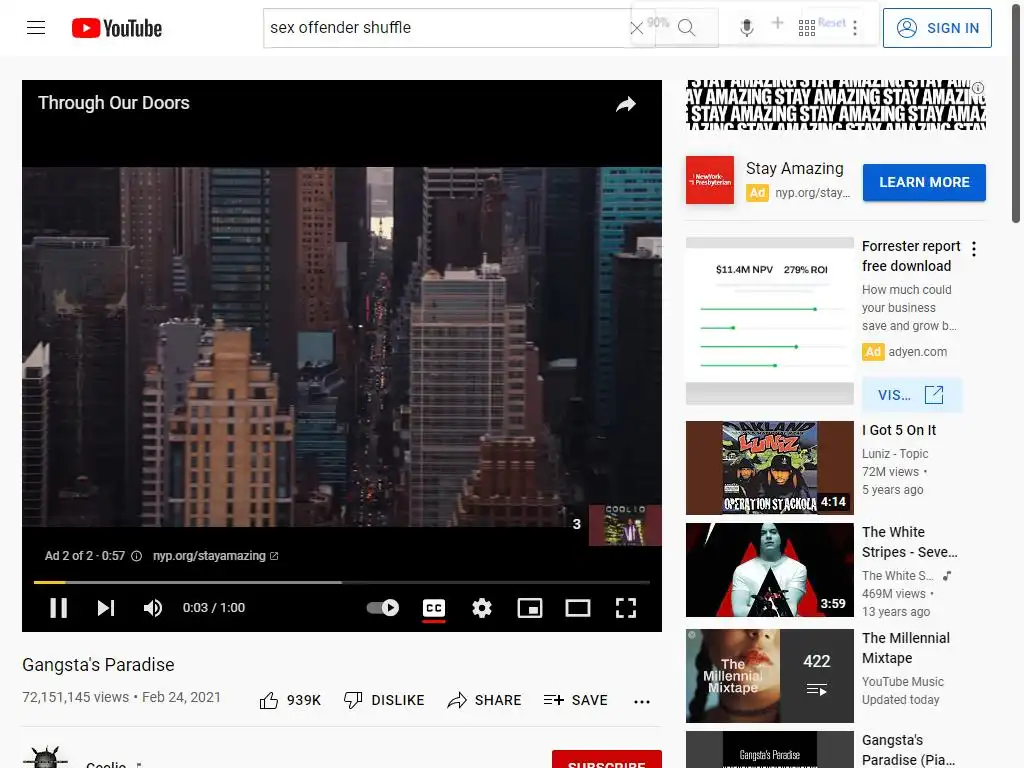This screenshot has width=1024, height=768.
Task: Like the video with thumbs up
Action: click(x=290, y=700)
